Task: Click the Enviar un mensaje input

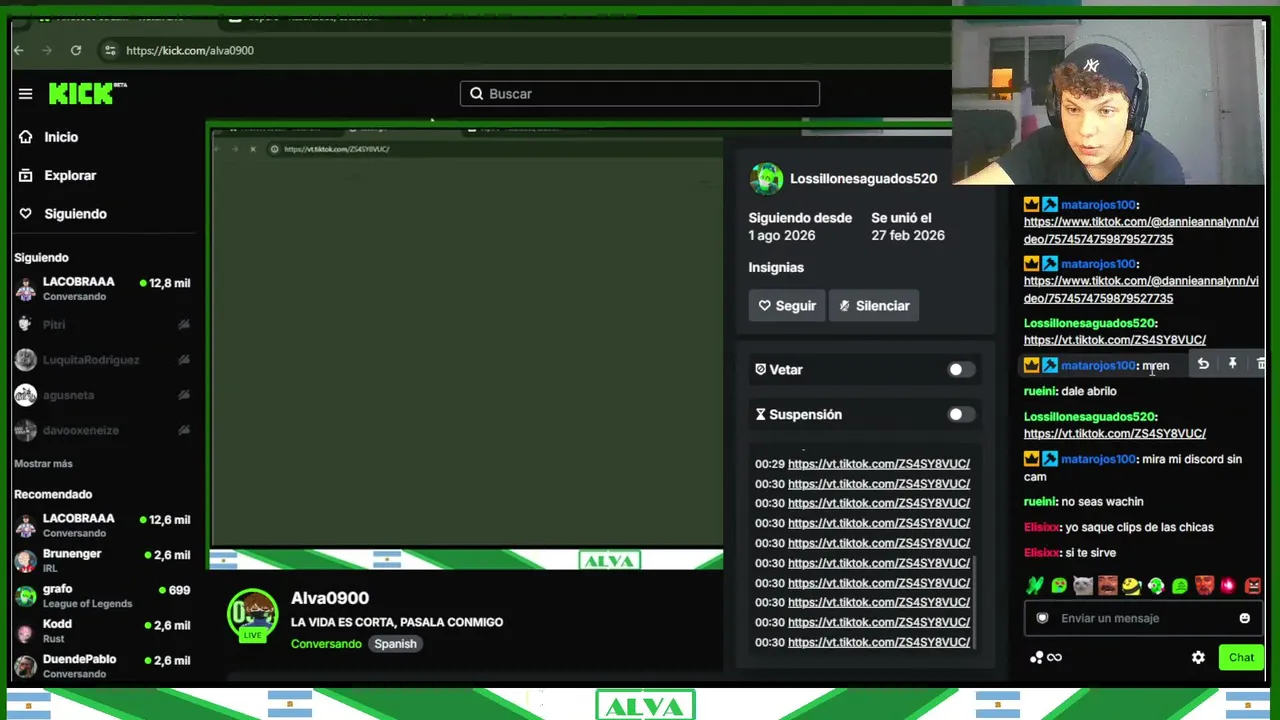Action: point(1141,618)
